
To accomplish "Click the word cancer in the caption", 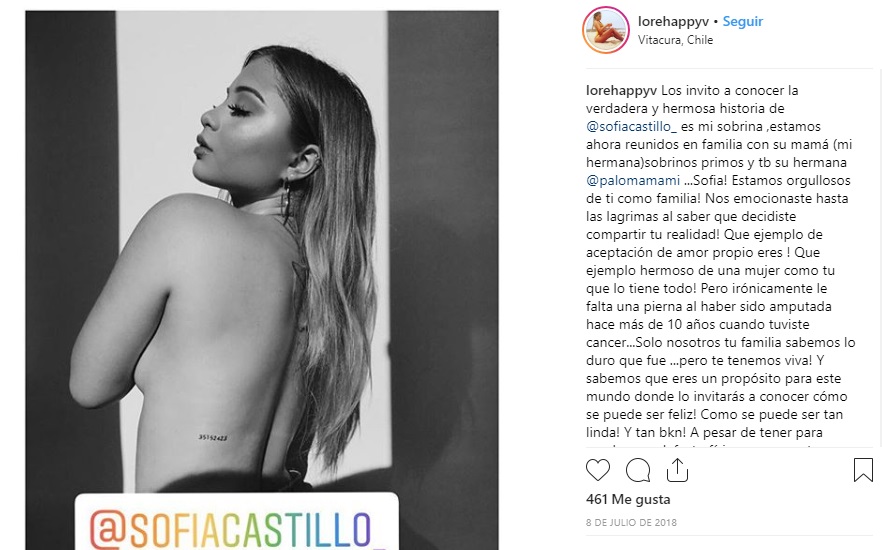I will click(x=606, y=342).
